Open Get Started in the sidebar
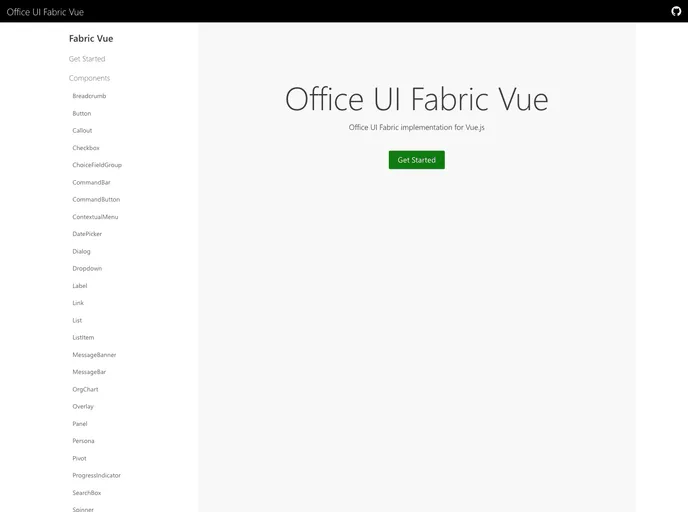The image size is (688, 512). 87,59
